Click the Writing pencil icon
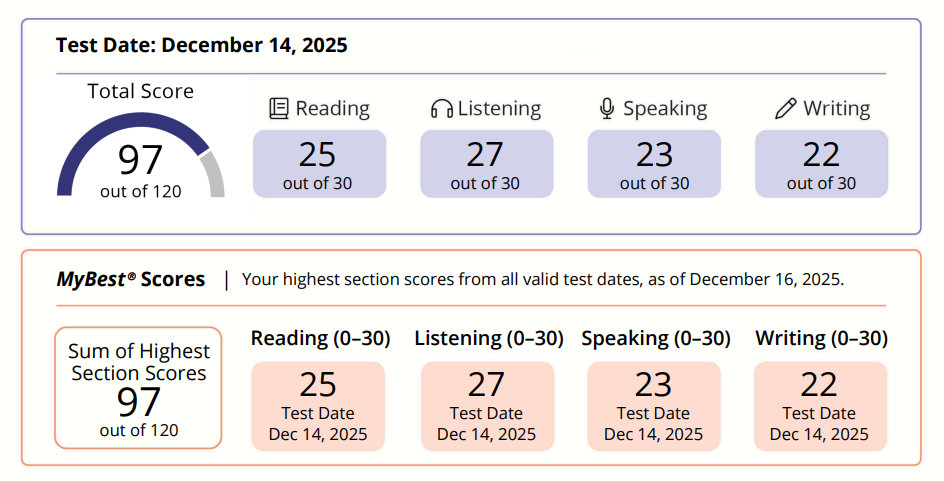 pos(786,109)
